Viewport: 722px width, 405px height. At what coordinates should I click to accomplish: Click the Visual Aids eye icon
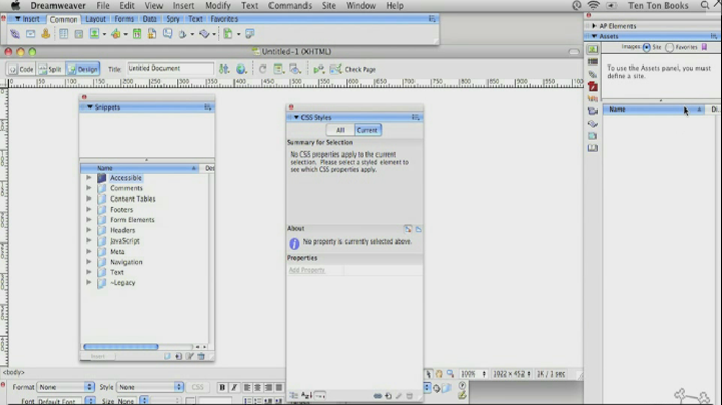295,69
